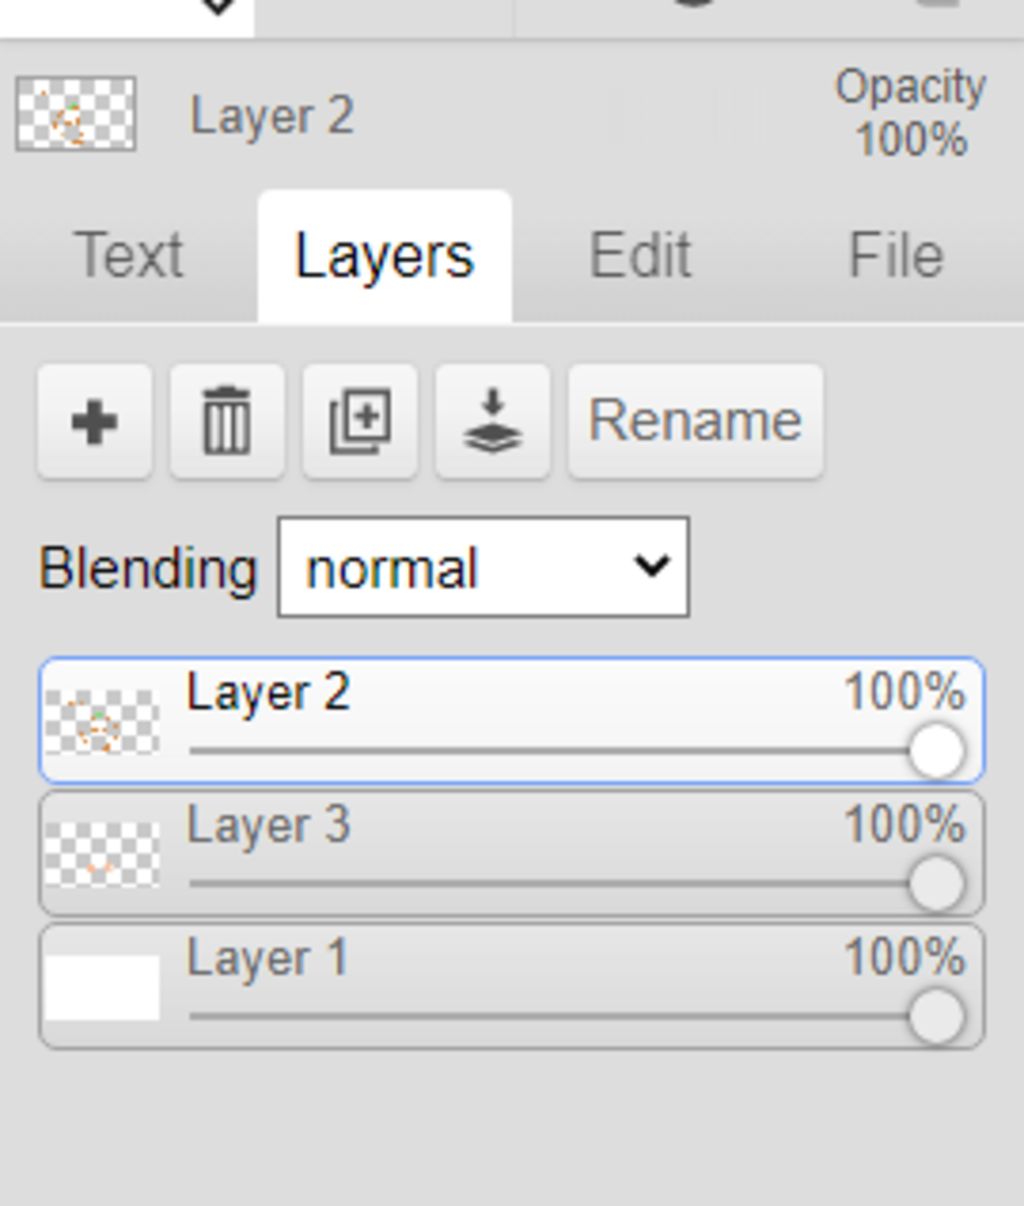Screen dimensions: 1024x1206
Task: Click the Layer 2 thumbnail in the list
Action: (102, 722)
